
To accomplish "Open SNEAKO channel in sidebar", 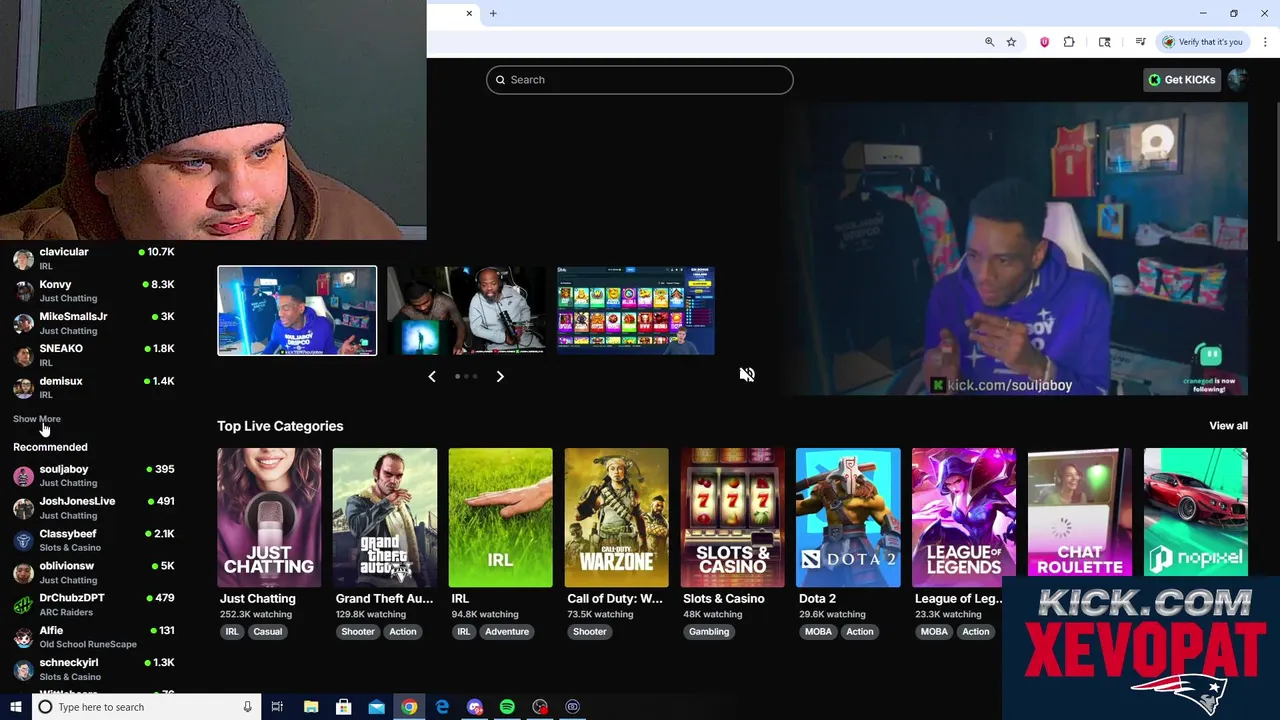I will tap(94, 355).
